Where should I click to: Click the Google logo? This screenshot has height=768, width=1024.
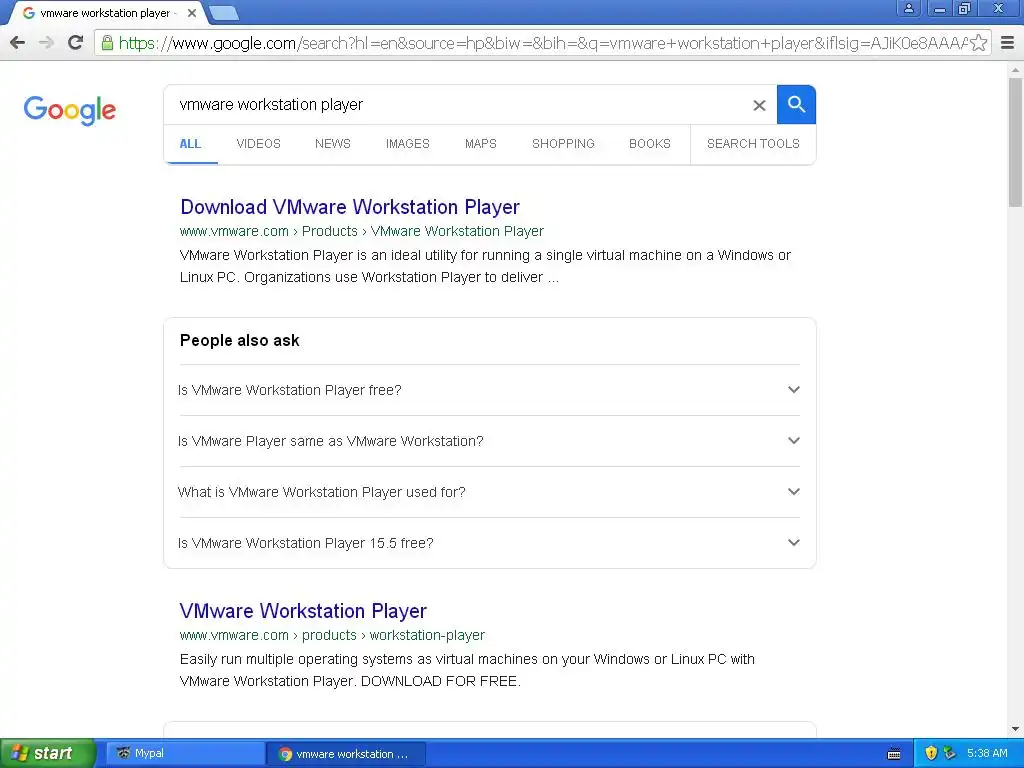tap(69, 110)
